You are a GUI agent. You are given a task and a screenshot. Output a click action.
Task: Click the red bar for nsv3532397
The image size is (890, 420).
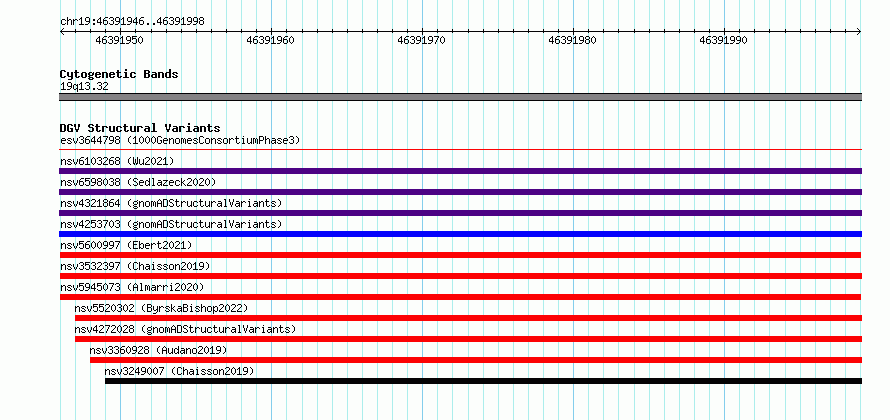click(x=460, y=276)
